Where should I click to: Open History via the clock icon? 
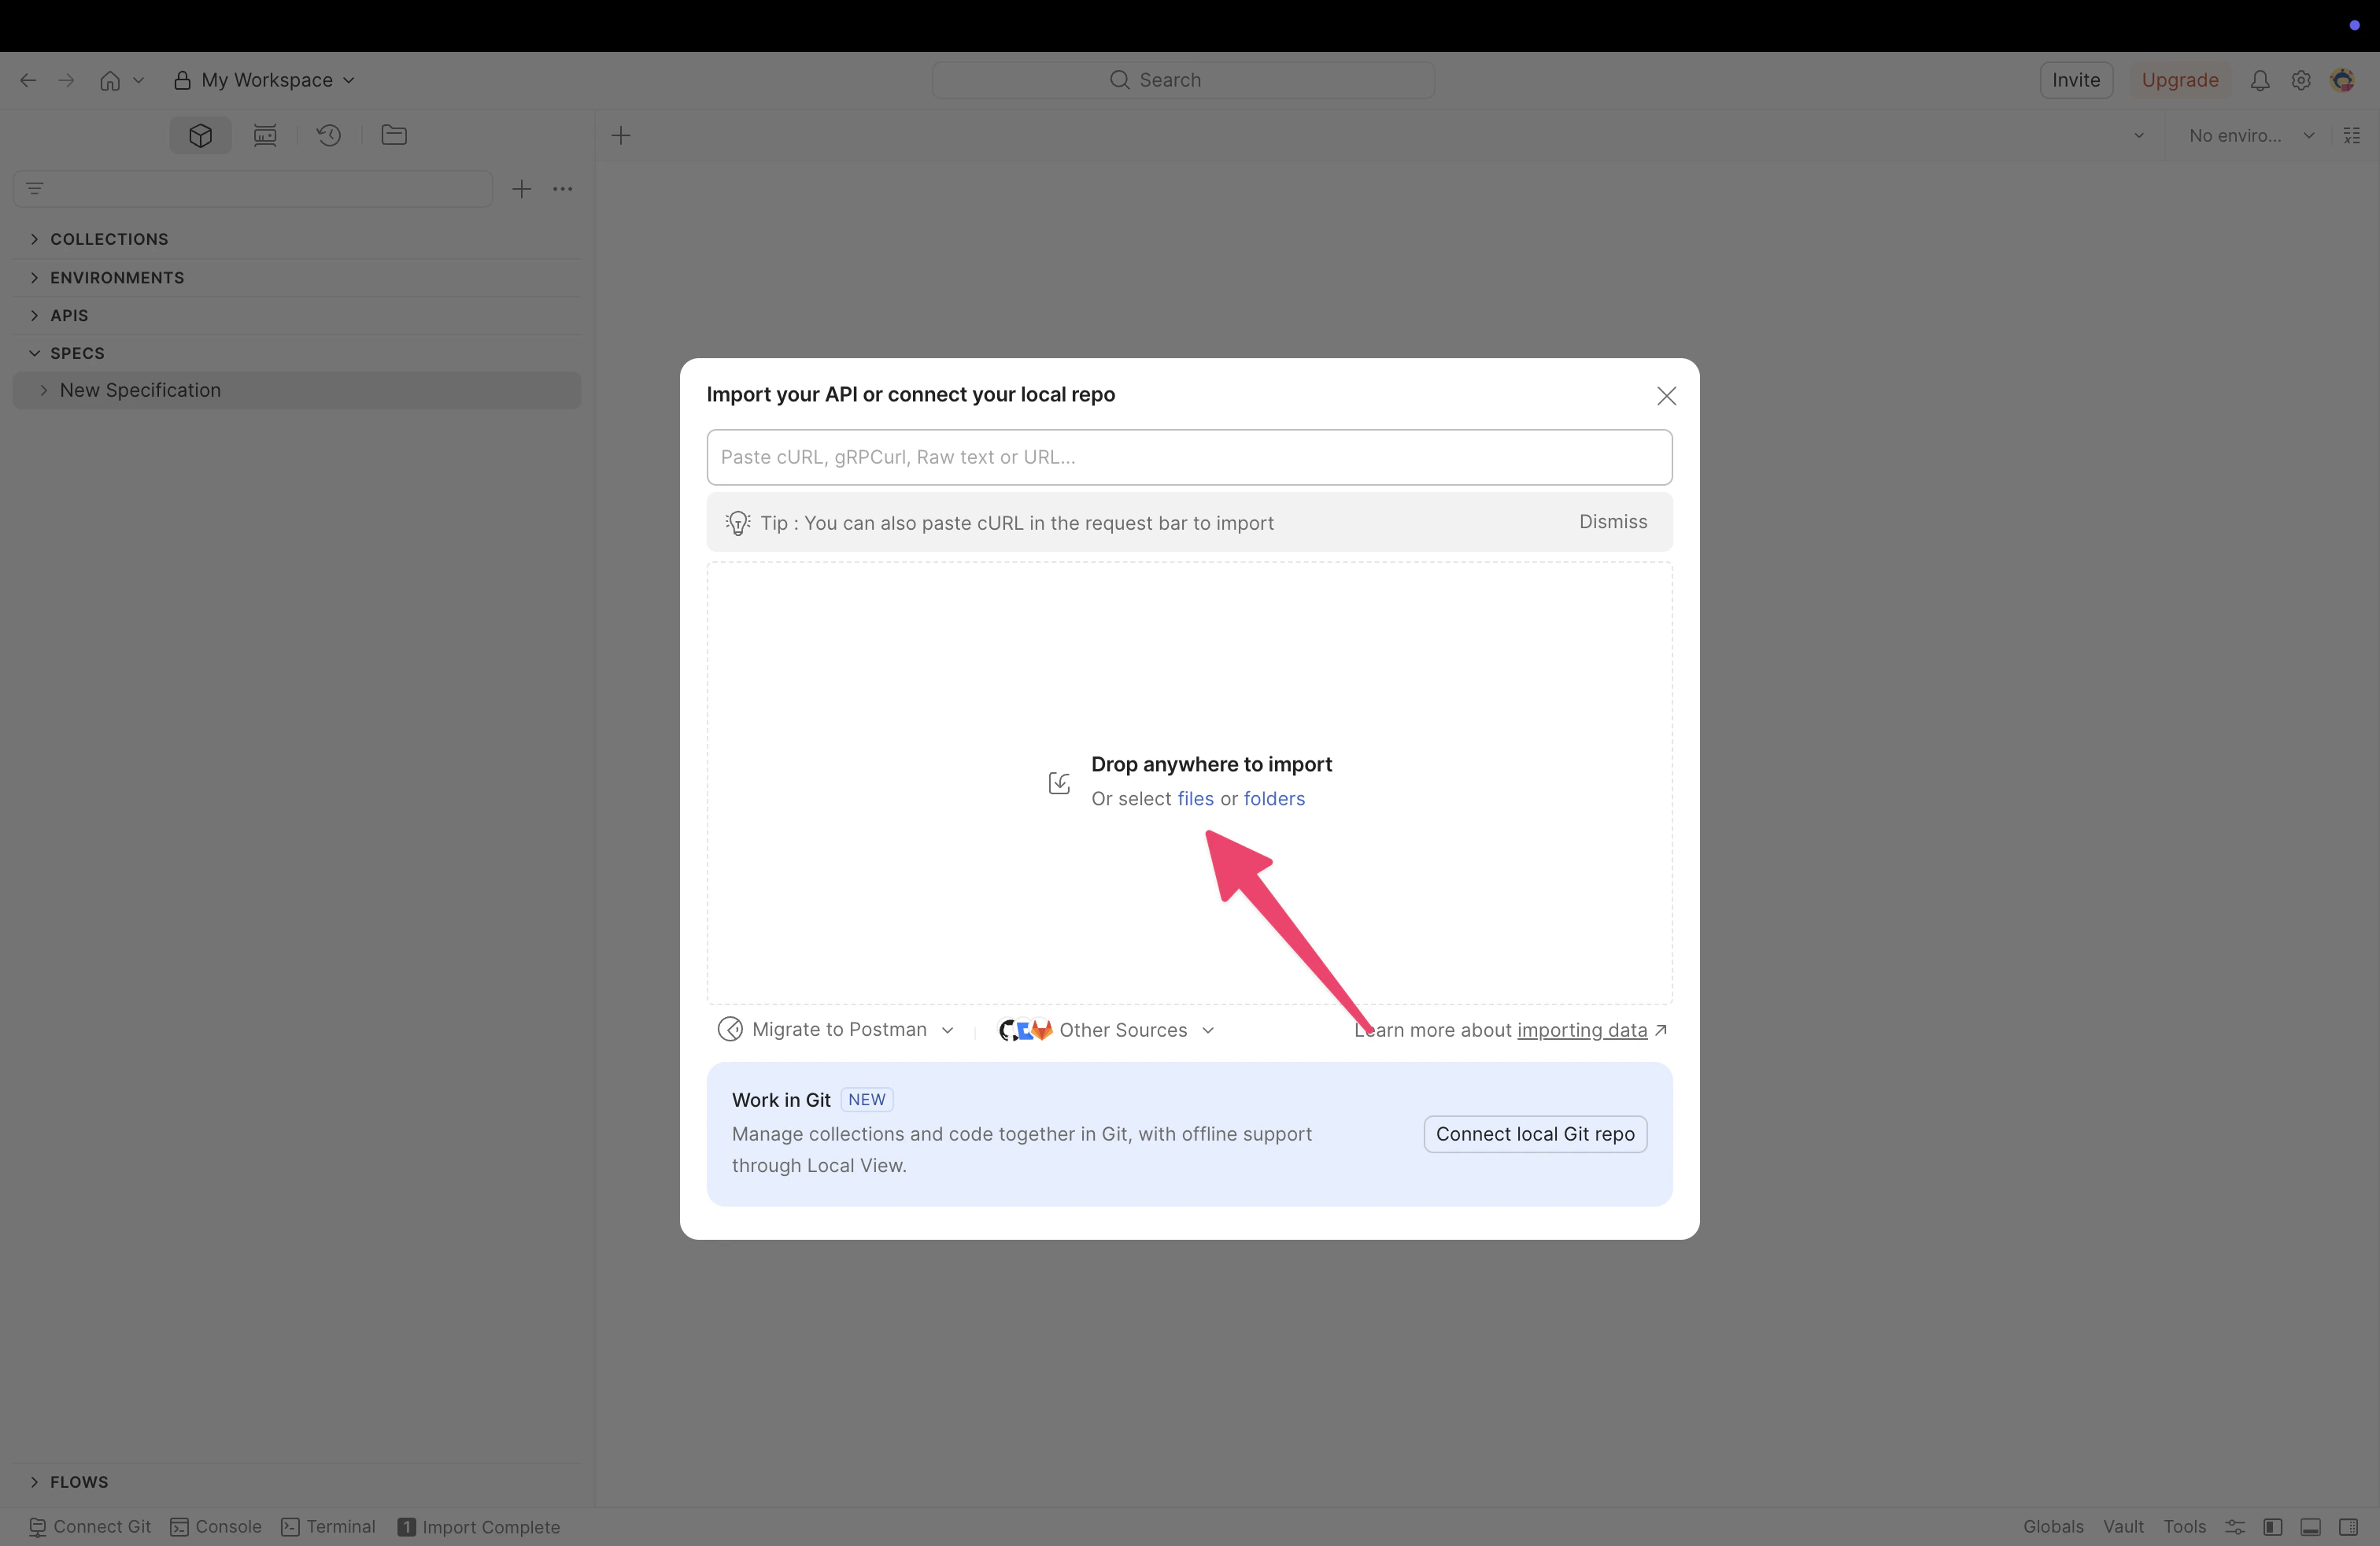(x=329, y=135)
